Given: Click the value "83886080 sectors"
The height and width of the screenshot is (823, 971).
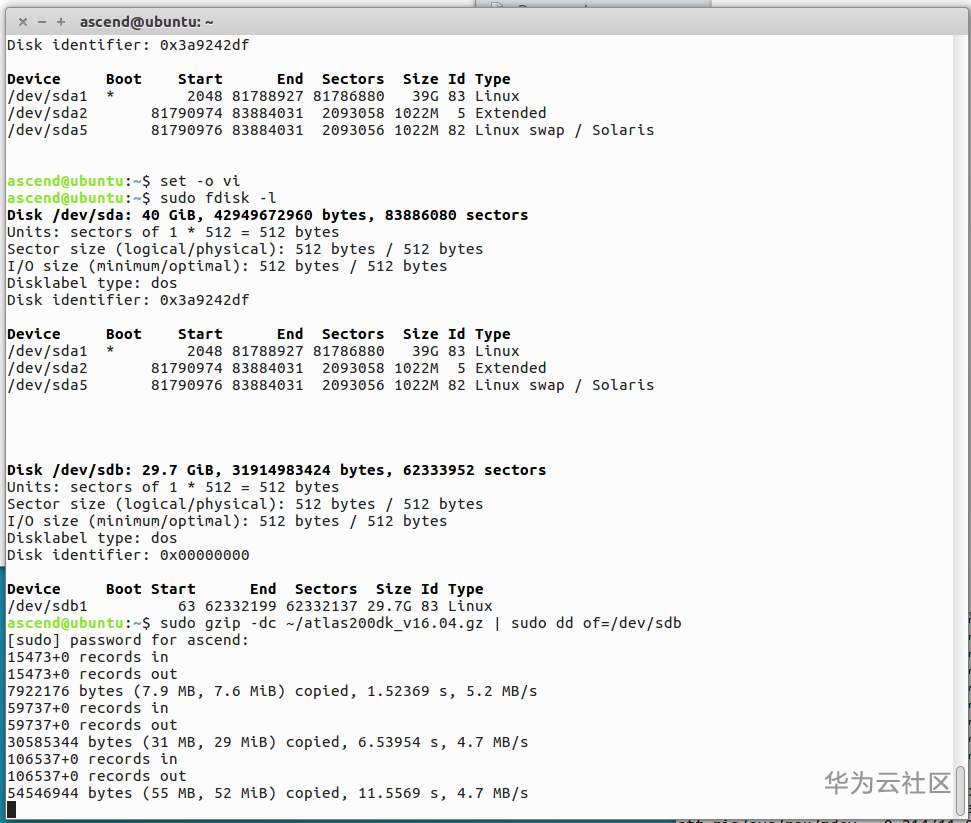Looking at the screenshot, I should (456, 216).
